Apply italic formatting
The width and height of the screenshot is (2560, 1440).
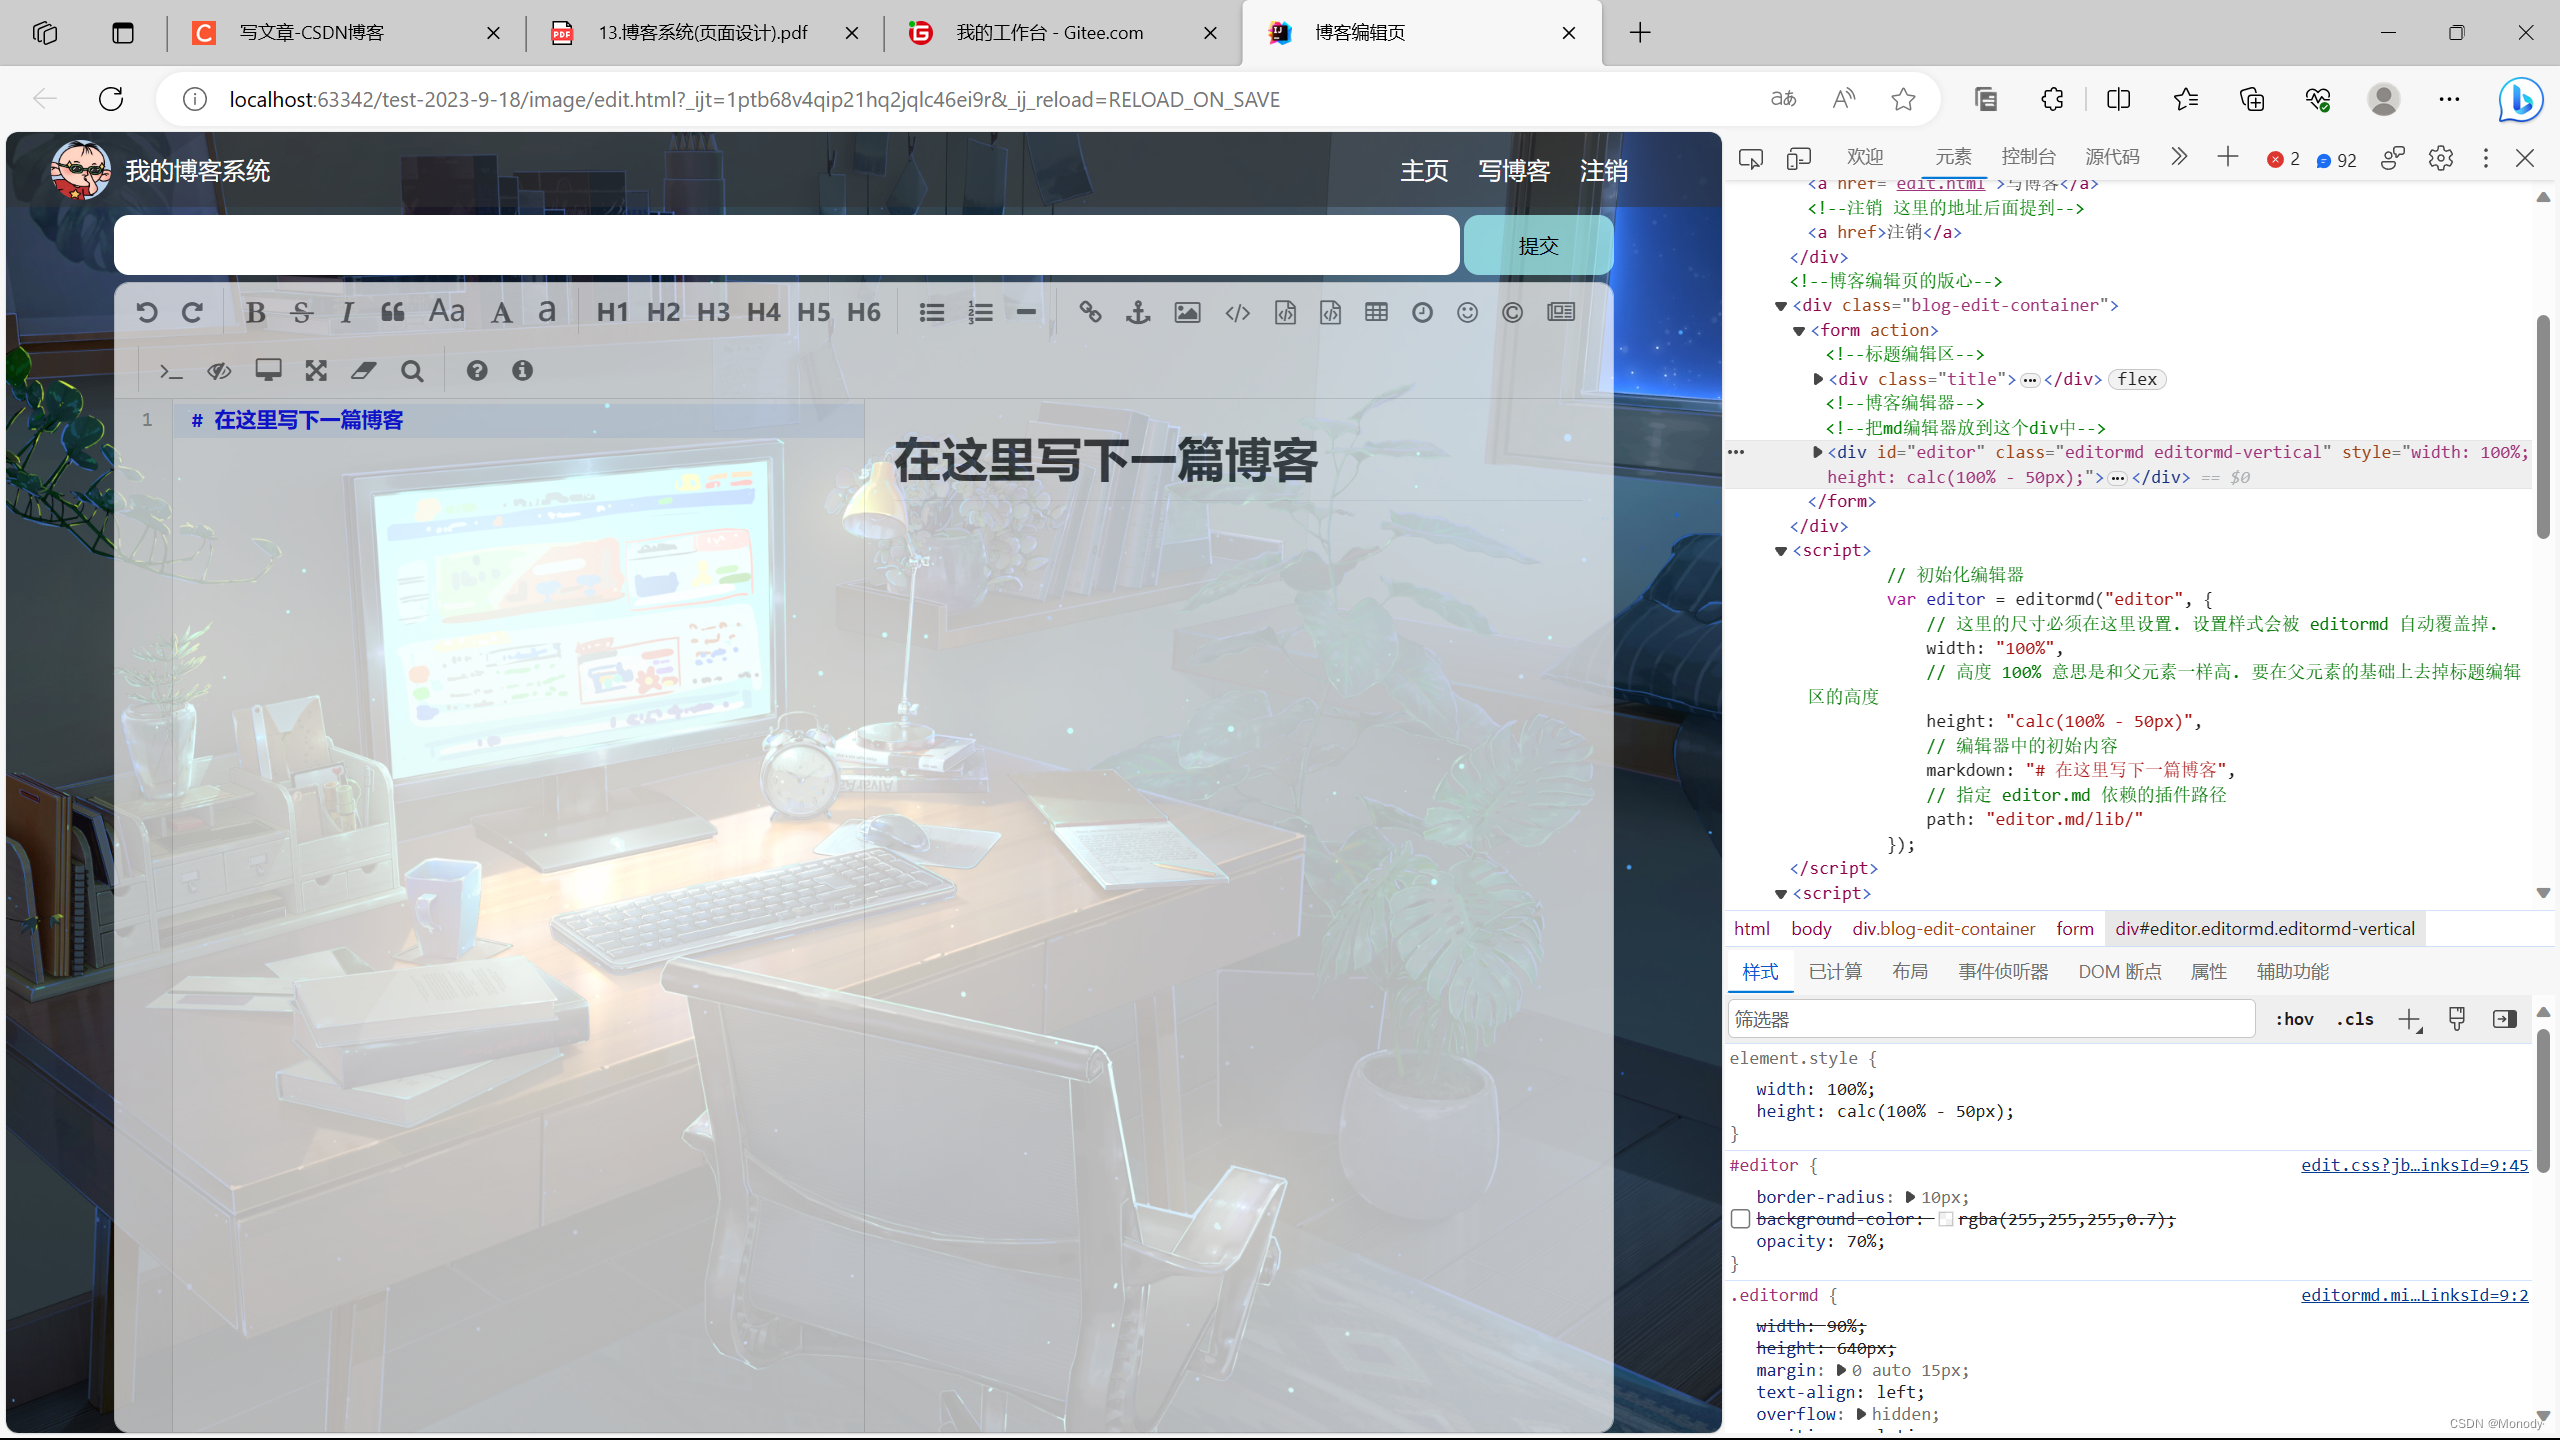[x=347, y=313]
